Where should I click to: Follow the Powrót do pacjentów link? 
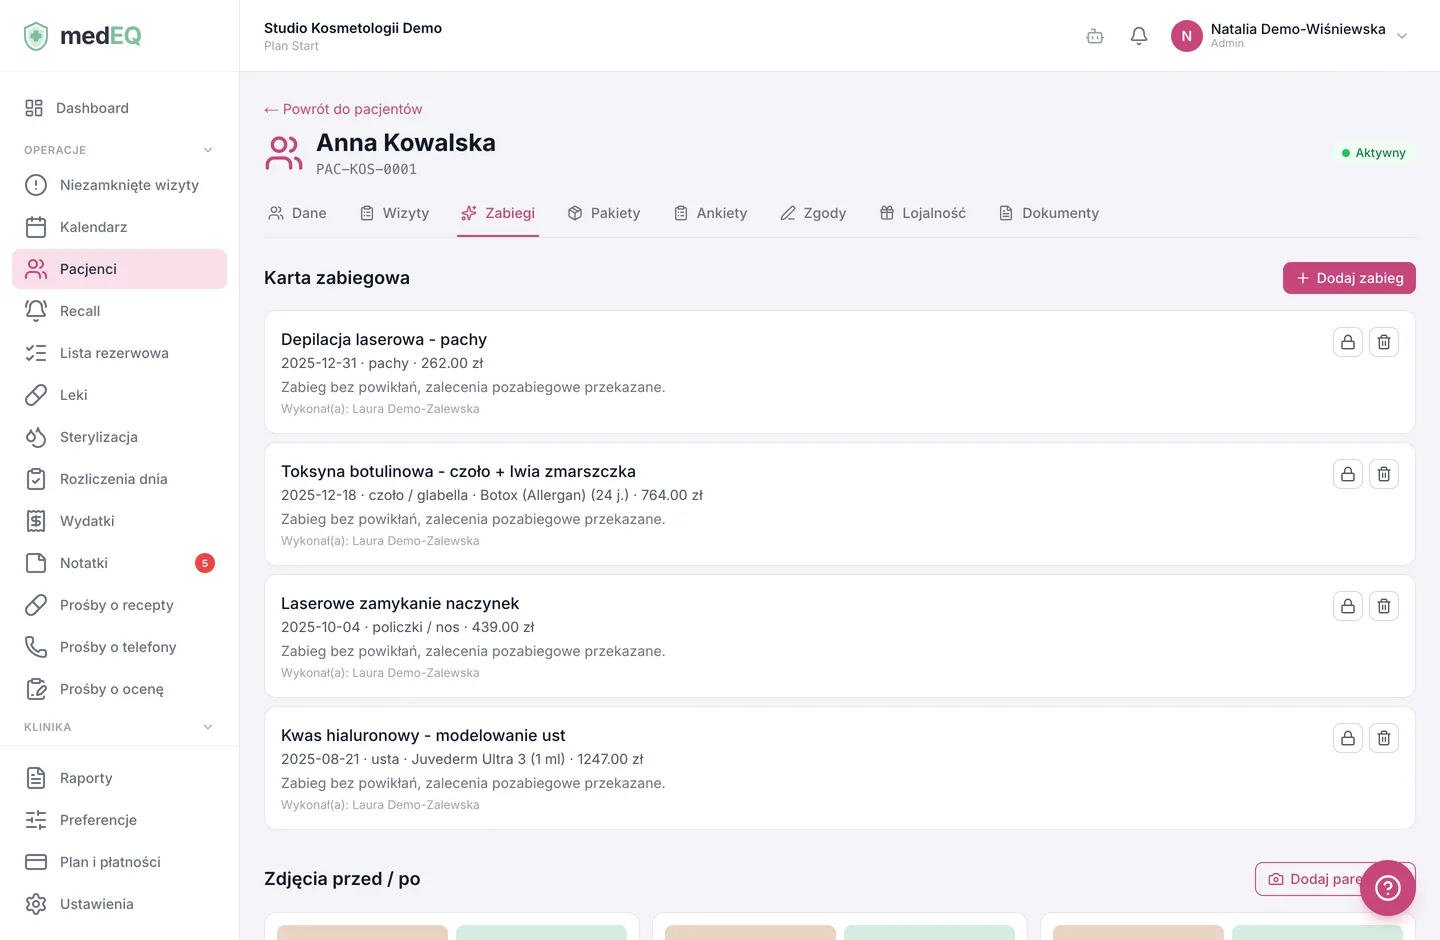343,109
